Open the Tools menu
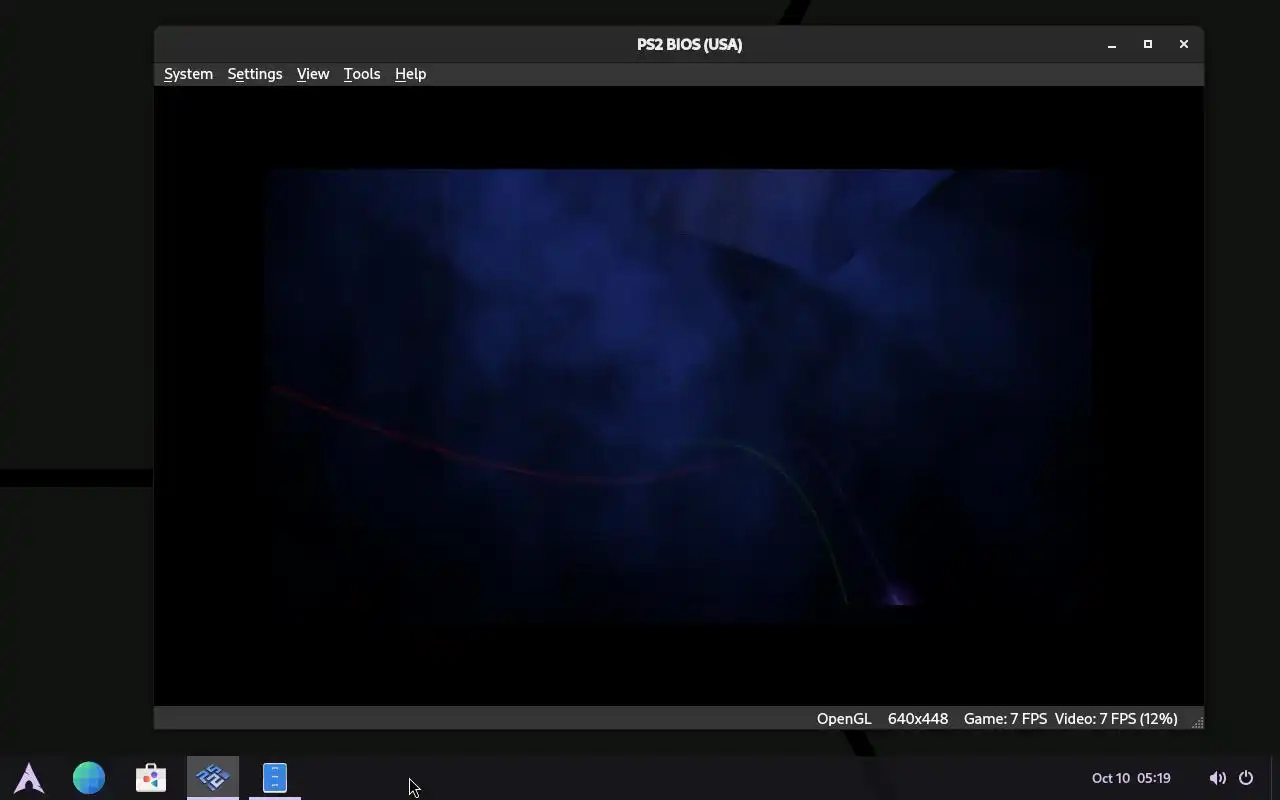This screenshot has width=1280, height=800. 362,74
